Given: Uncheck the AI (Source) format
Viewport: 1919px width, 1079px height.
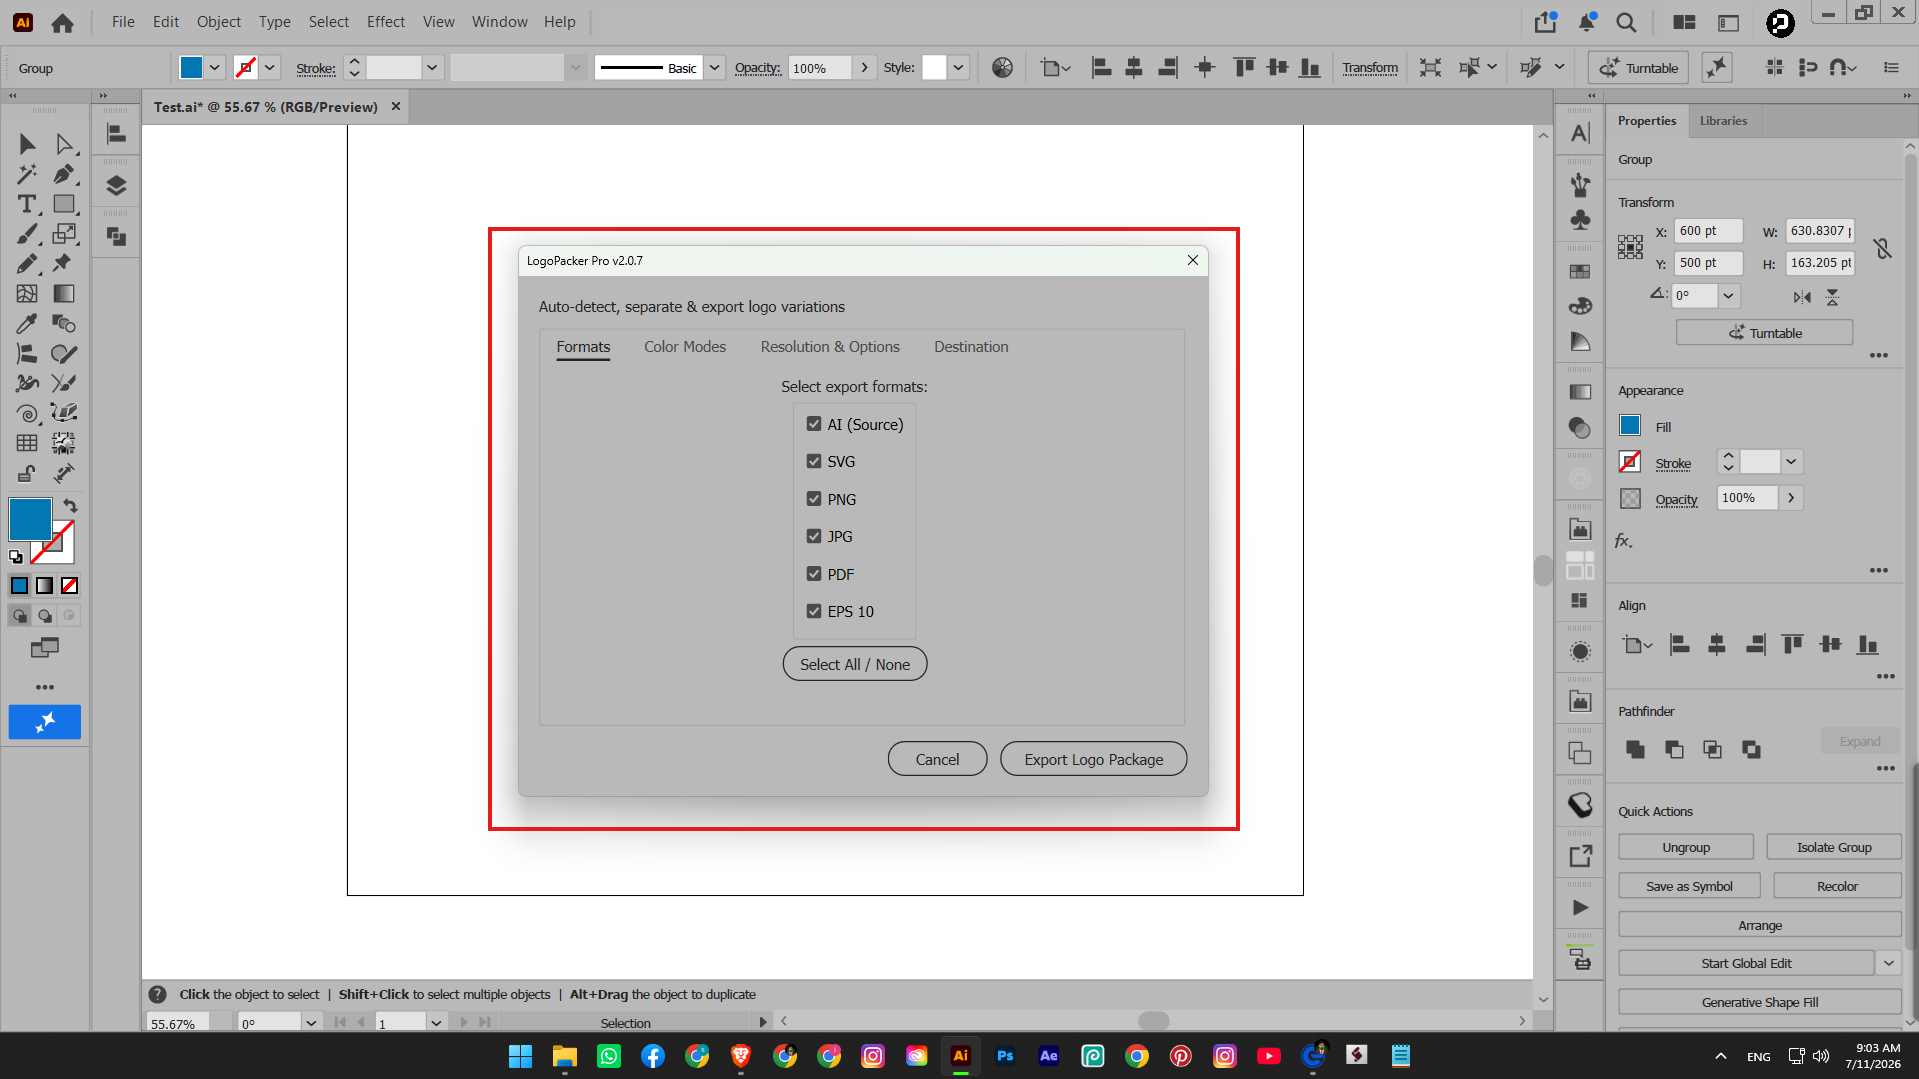Looking at the screenshot, I should pos(814,424).
